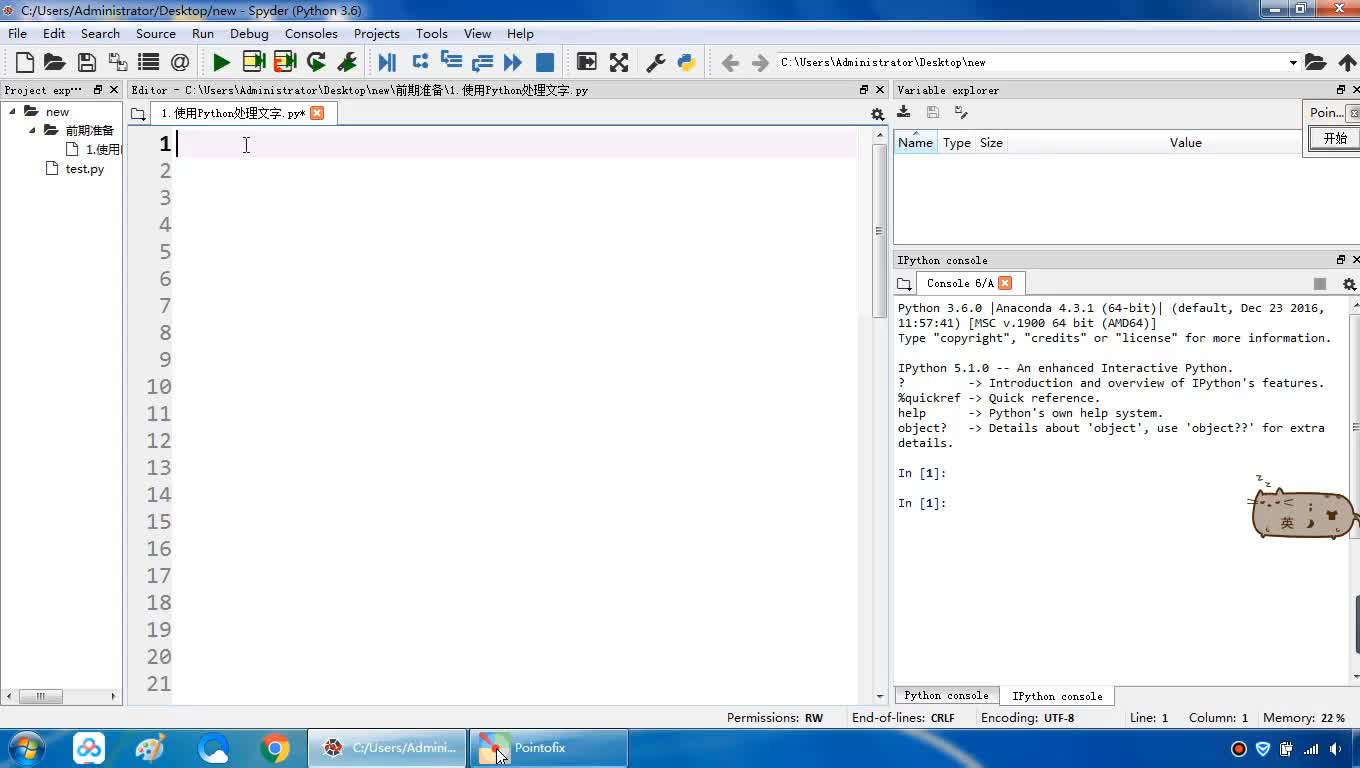Maximize the current pane icon
1360x768 pixels.
(x=619, y=62)
